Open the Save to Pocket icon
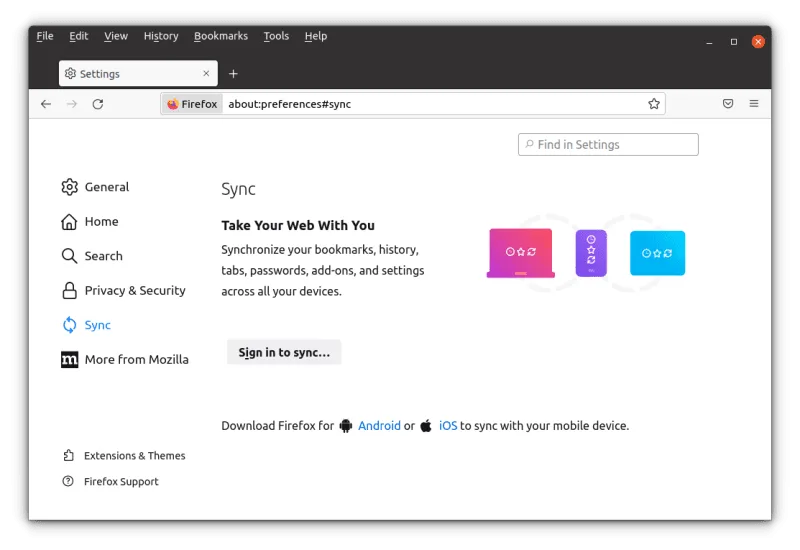 click(x=728, y=104)
